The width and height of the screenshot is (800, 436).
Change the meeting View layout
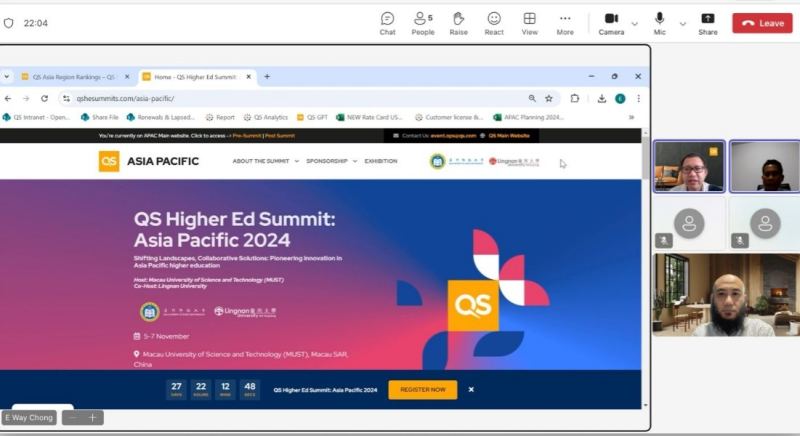pos(530,23)
